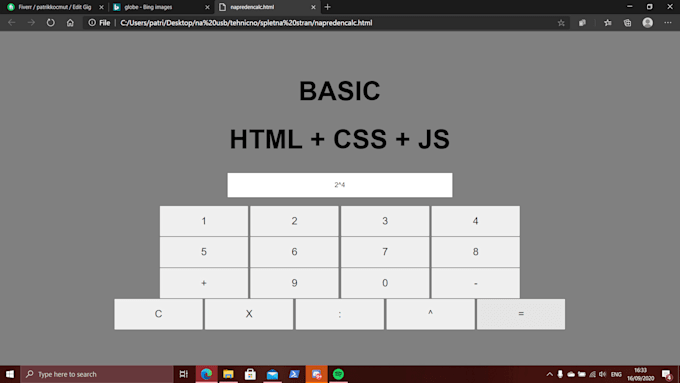Viewport: 680px width, 383px height.
Task: Click the colon divide key
Action: tap(340, 314)
